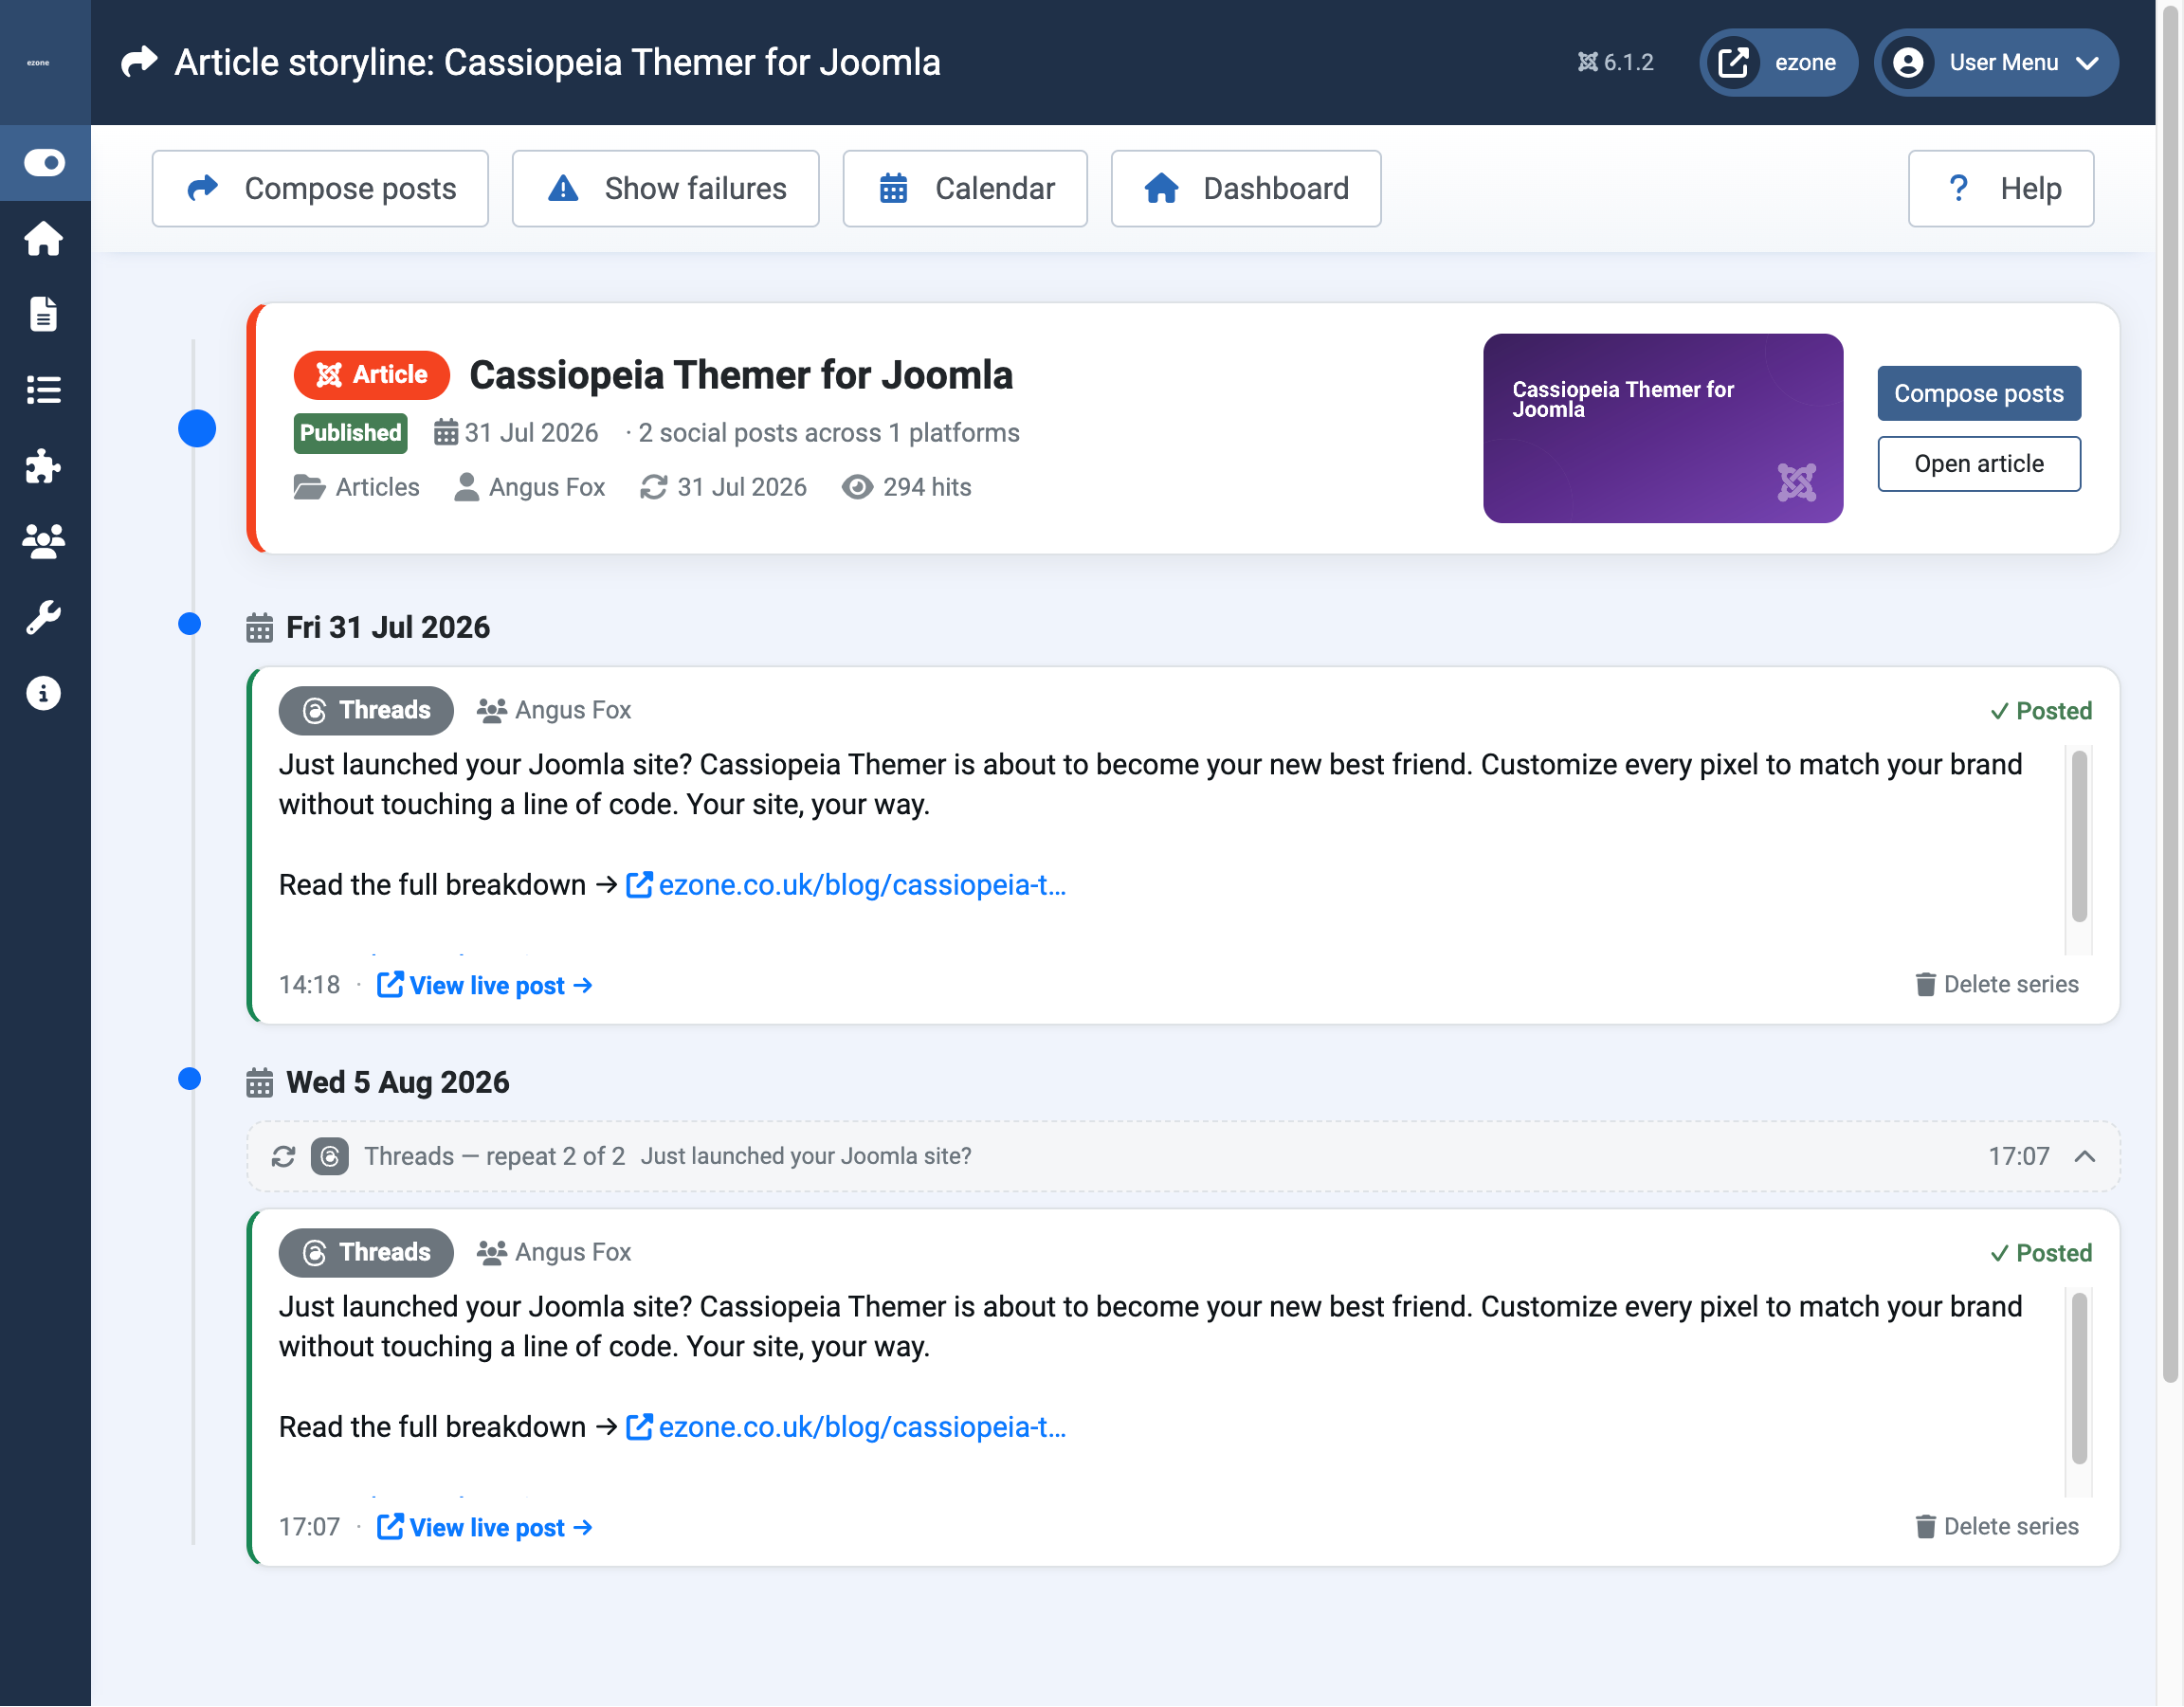Open View live post for the 17:07 post
2184x1707 pixels.
(485, 1529)
